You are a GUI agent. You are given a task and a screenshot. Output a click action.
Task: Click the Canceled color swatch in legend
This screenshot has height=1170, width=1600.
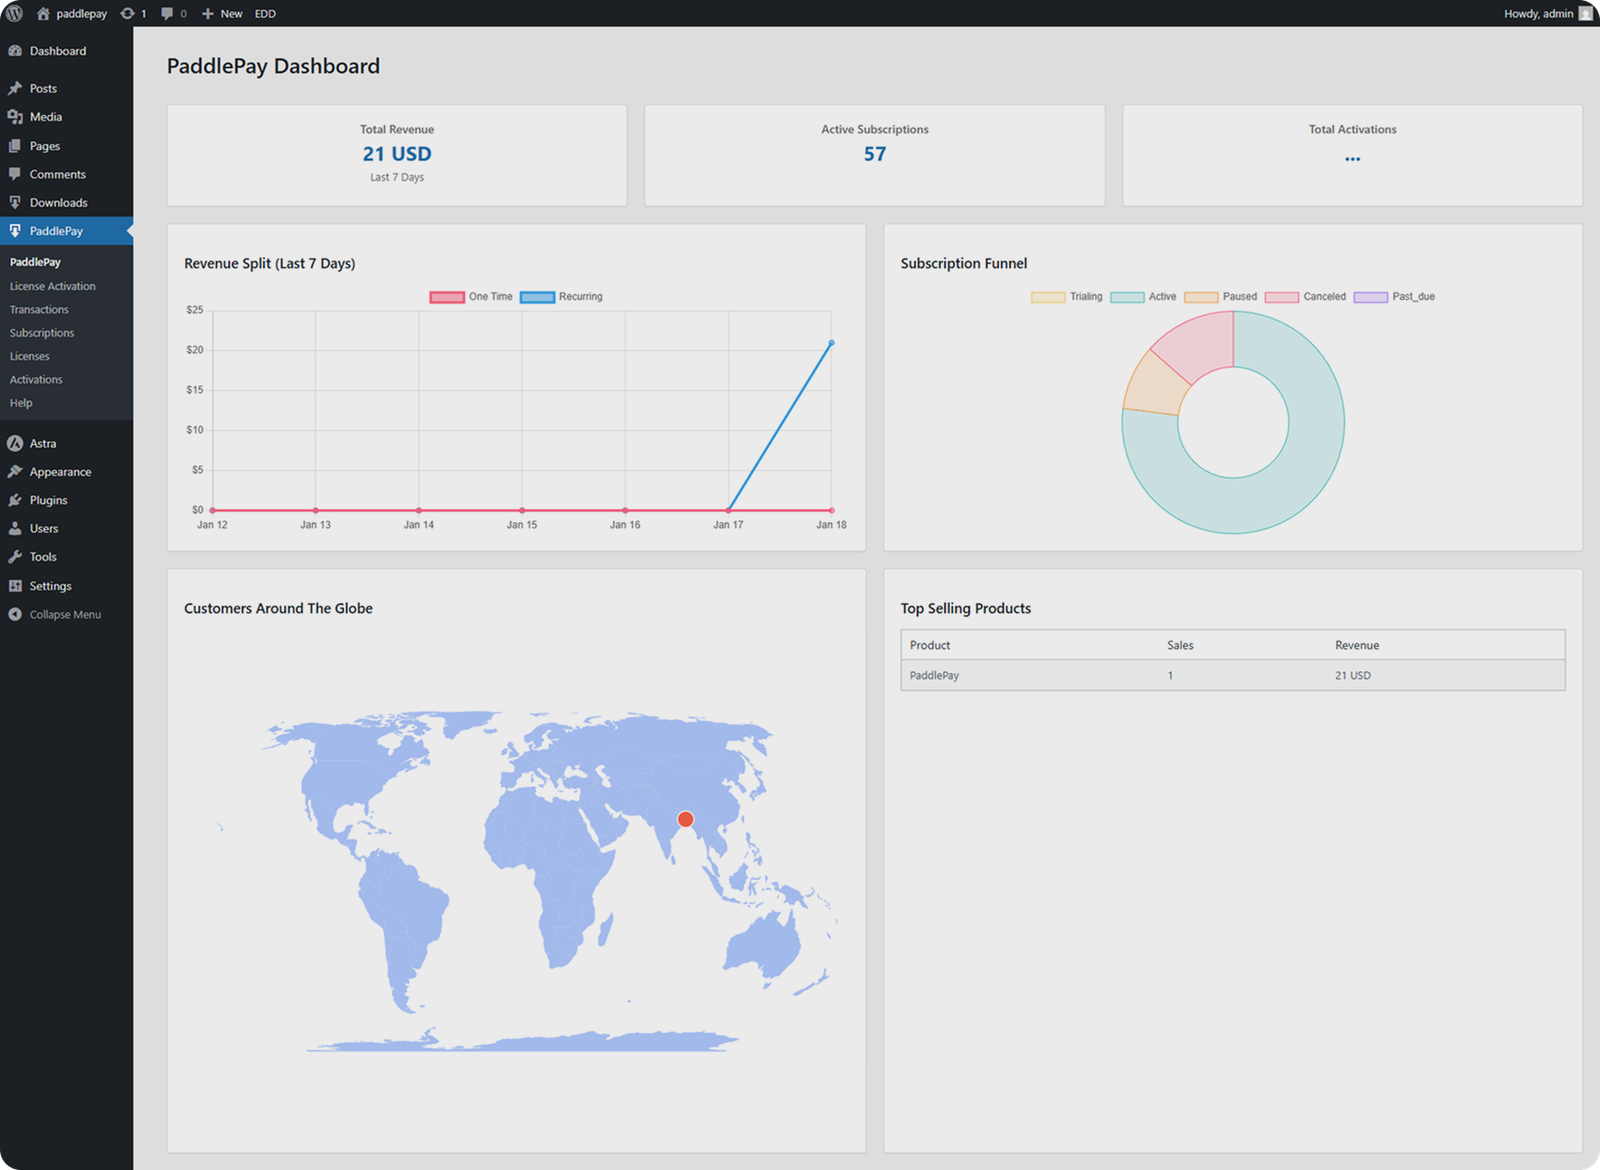click(1281, 297)
